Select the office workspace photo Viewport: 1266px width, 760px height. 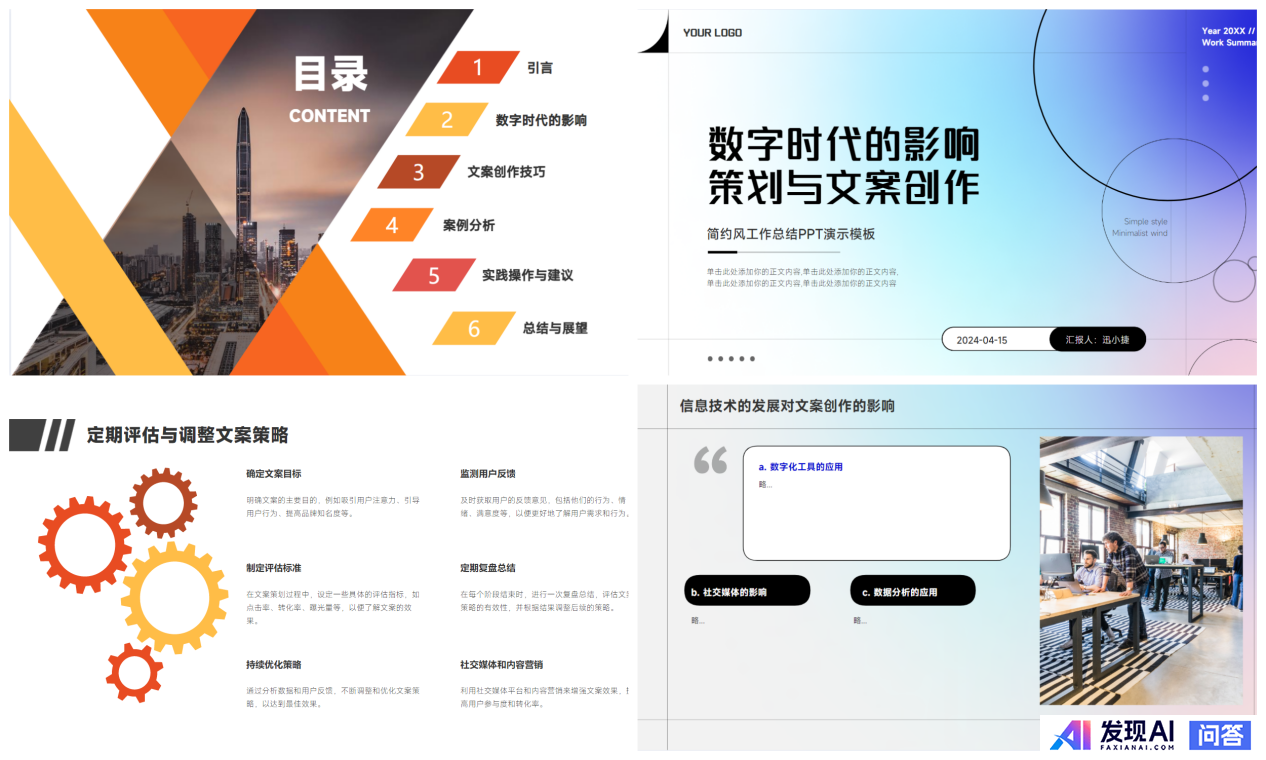click(1140, 570)
